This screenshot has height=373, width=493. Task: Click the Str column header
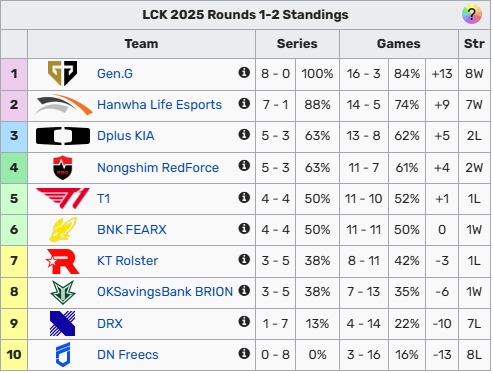pyautogui.click(x=474, y=44)
